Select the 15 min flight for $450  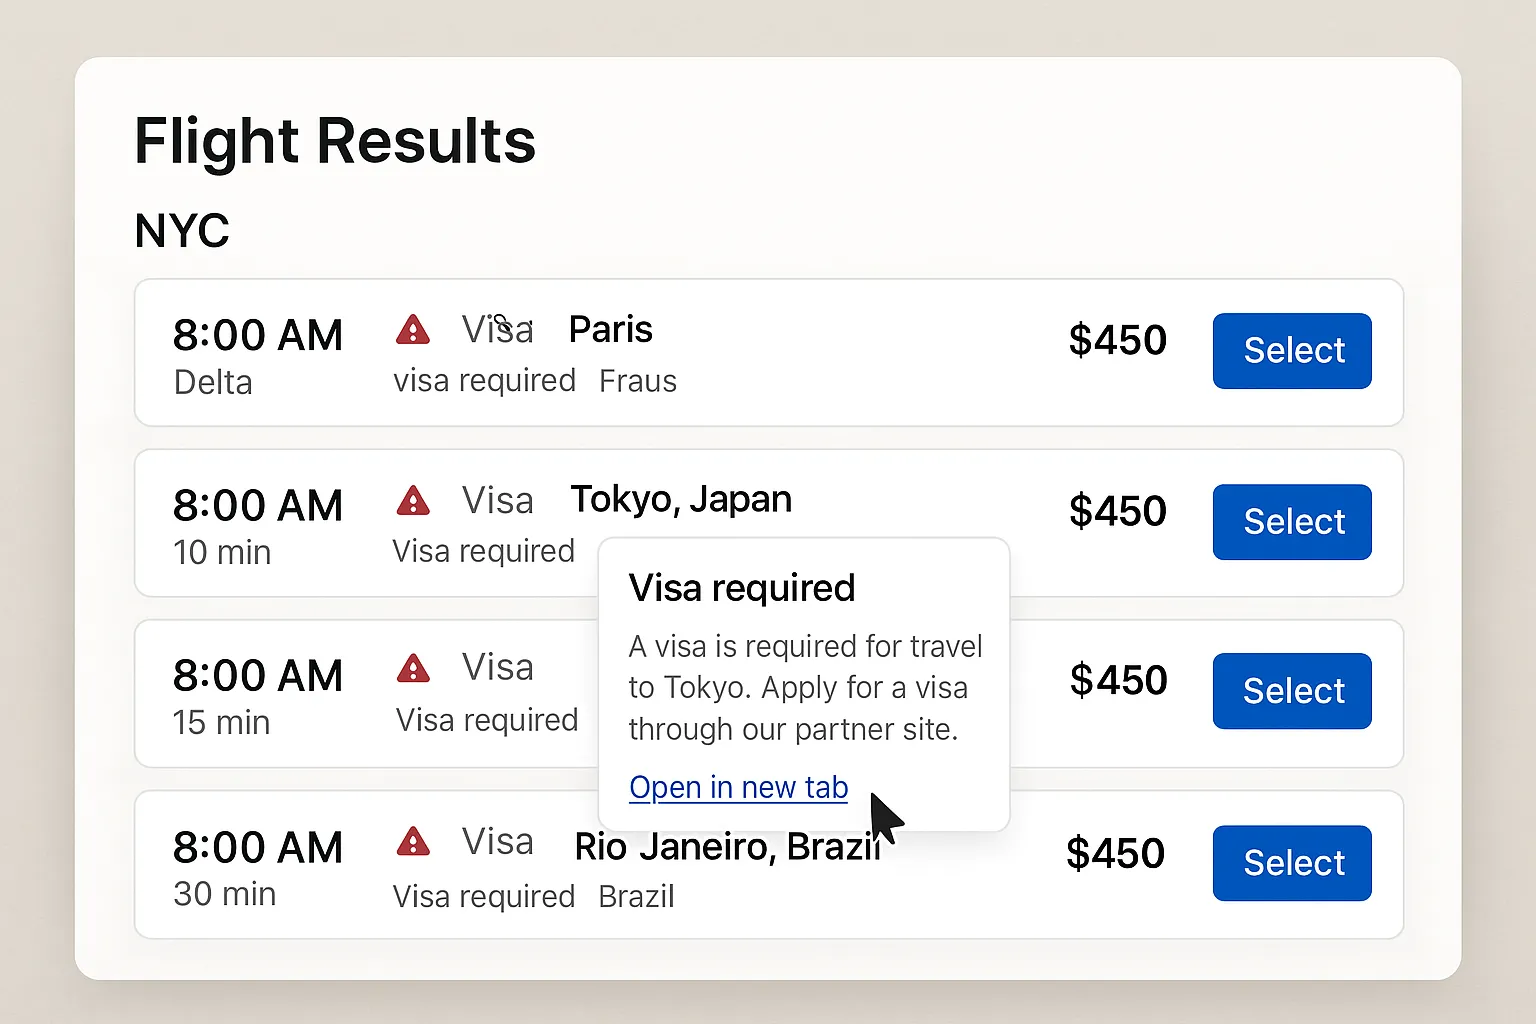point(1291,690)
